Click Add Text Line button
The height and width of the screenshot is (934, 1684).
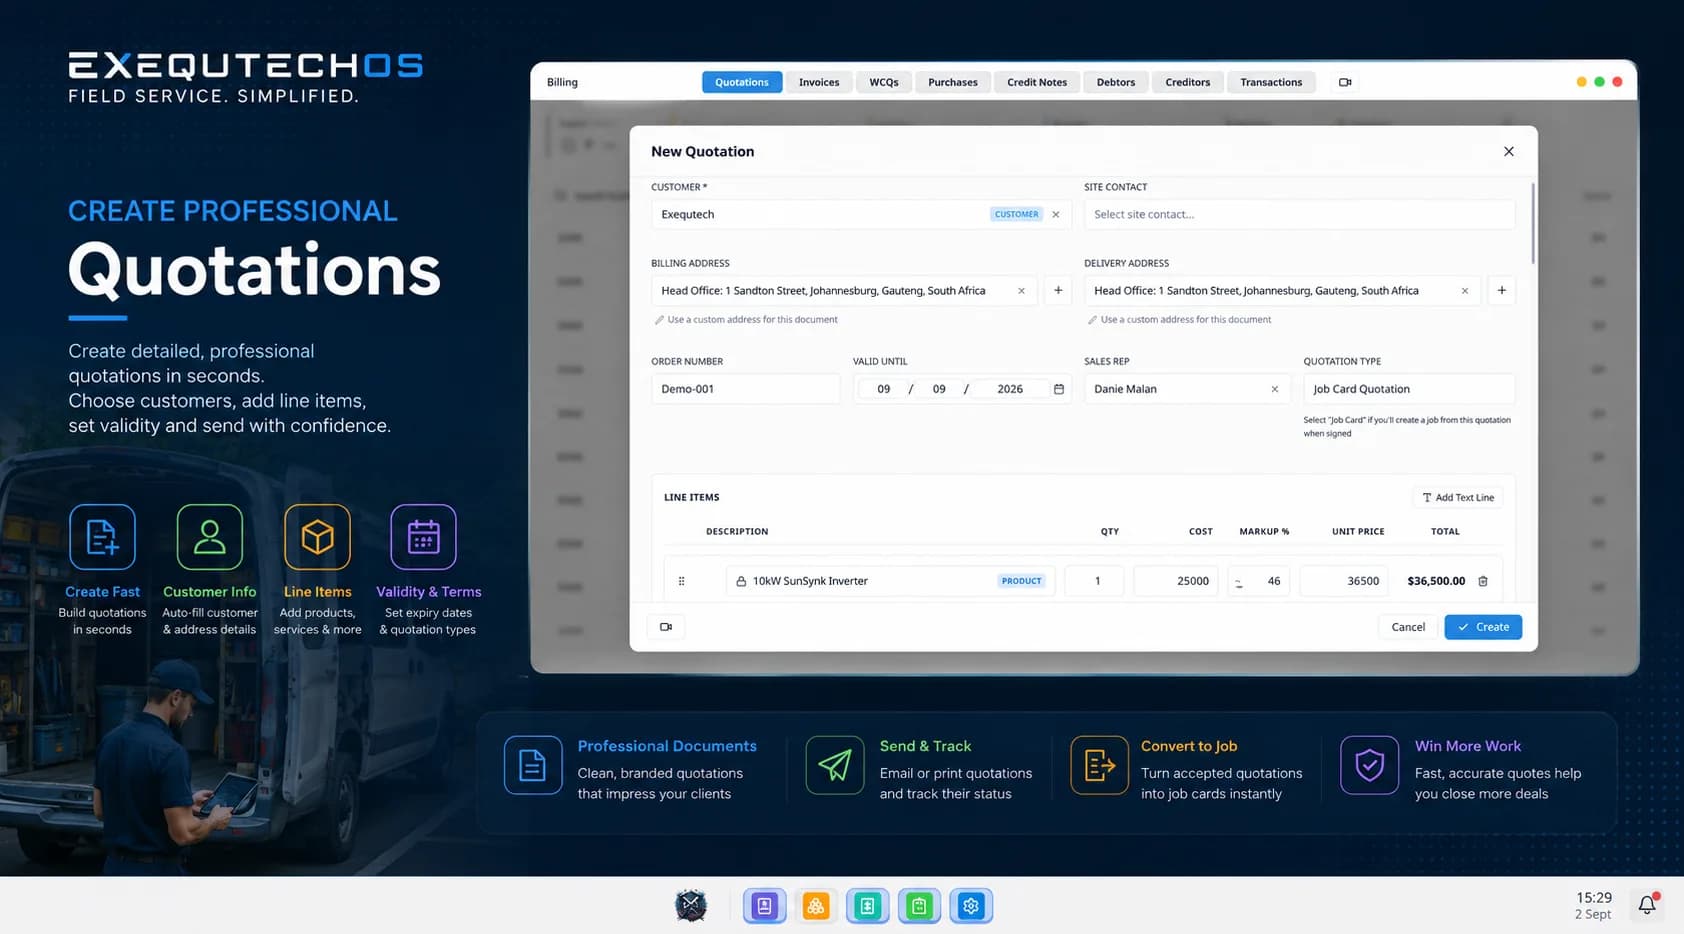coord(1458,497)
